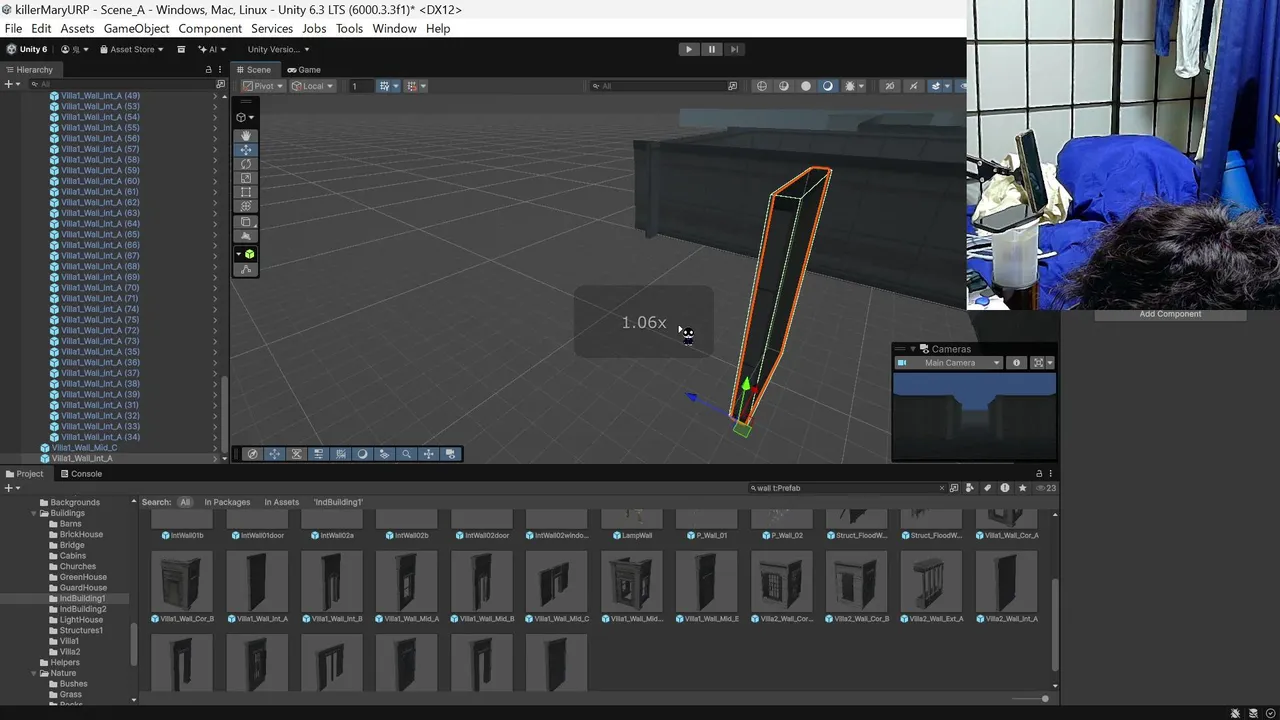Click the favorite star icon in Project panel
This screenshot has width=1280, height=720.
click(1022, 488)
